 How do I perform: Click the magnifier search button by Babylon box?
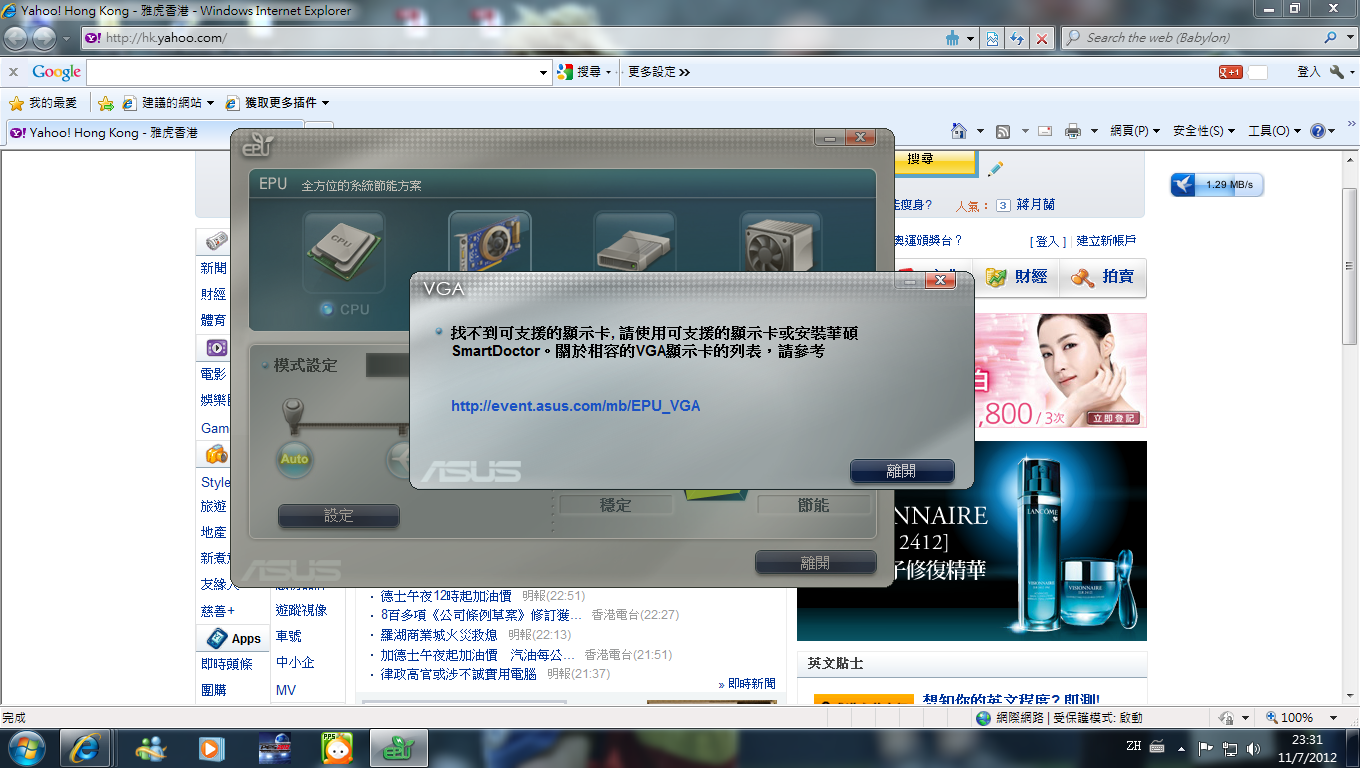1331,38
